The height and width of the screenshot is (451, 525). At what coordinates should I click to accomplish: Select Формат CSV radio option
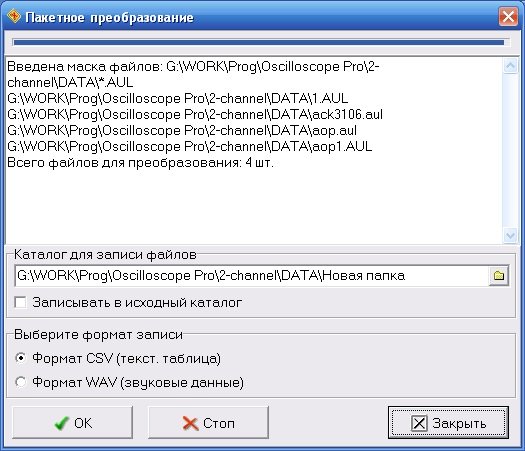pyautogui.click(x=20, y=358)
